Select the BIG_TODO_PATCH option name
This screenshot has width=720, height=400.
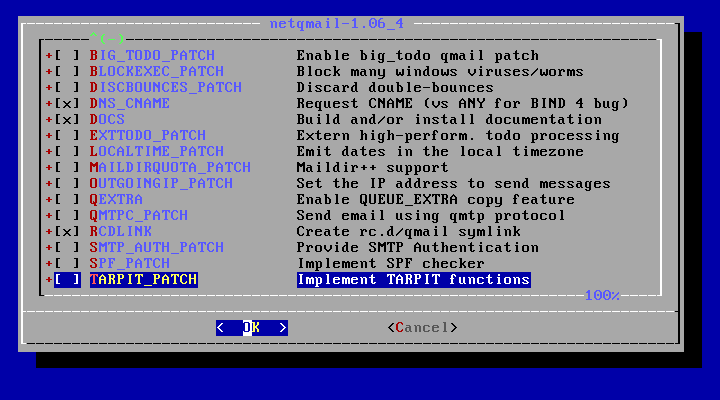pos(152,56)
